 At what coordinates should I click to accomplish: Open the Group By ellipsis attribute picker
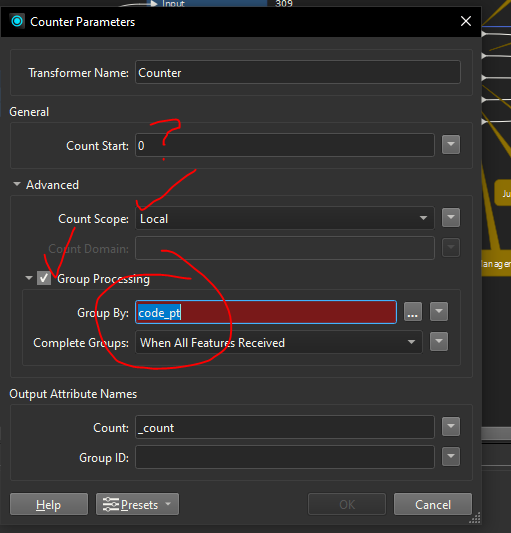[413, 312]
